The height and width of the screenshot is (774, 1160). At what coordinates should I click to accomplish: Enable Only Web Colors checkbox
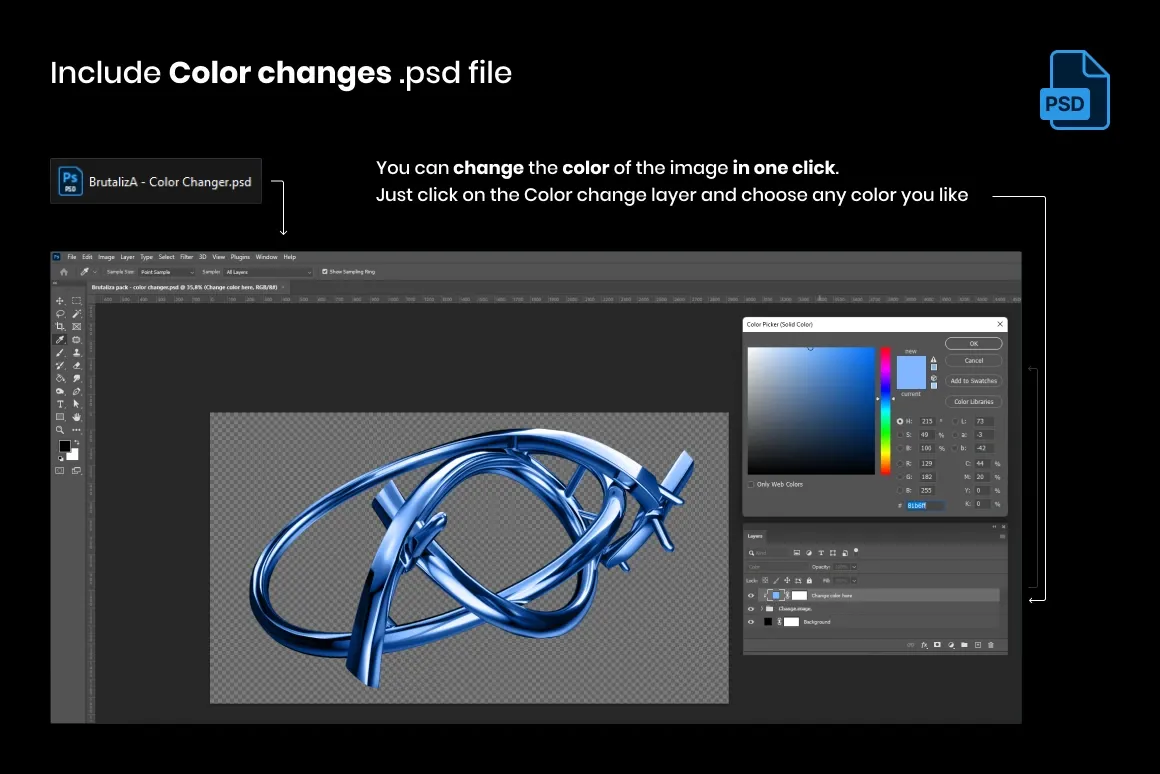[x=751, y=485]
